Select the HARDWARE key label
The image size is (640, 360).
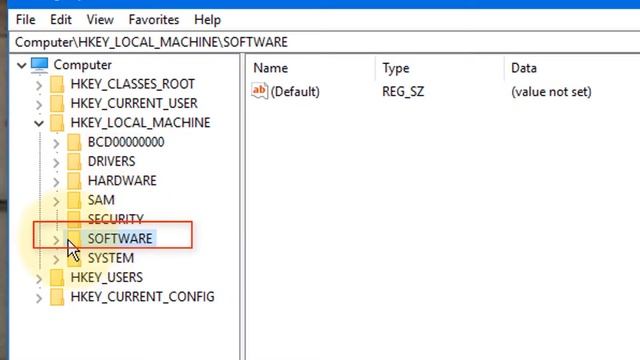pyautogui.click(x=122, y=180)
